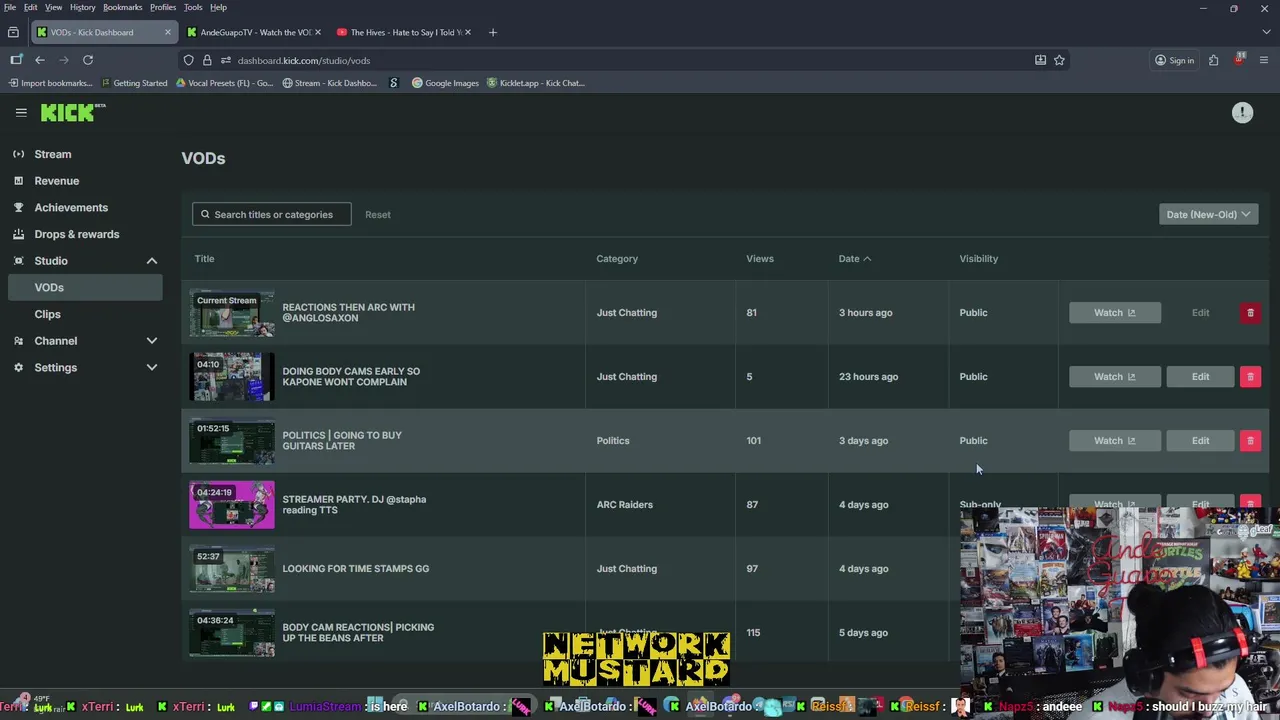This screenshot has width=1280, height=720.
Task: Reset the VOD search filter
Action: 377,214
